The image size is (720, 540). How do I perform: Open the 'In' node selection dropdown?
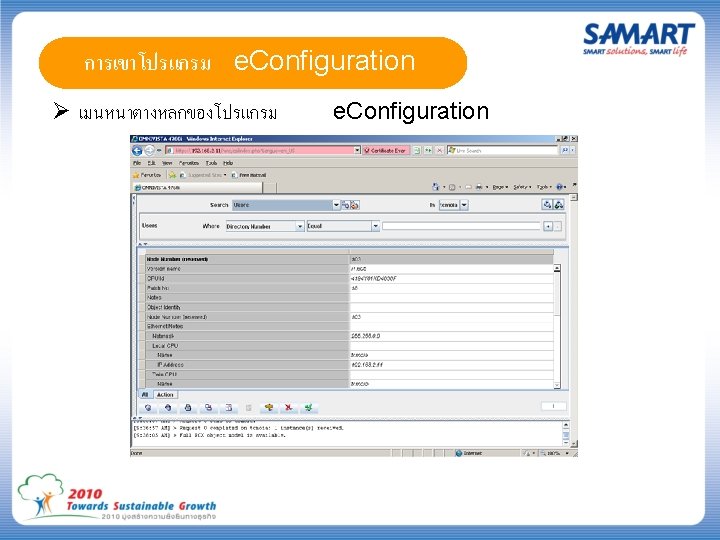(x=464, y=205)
